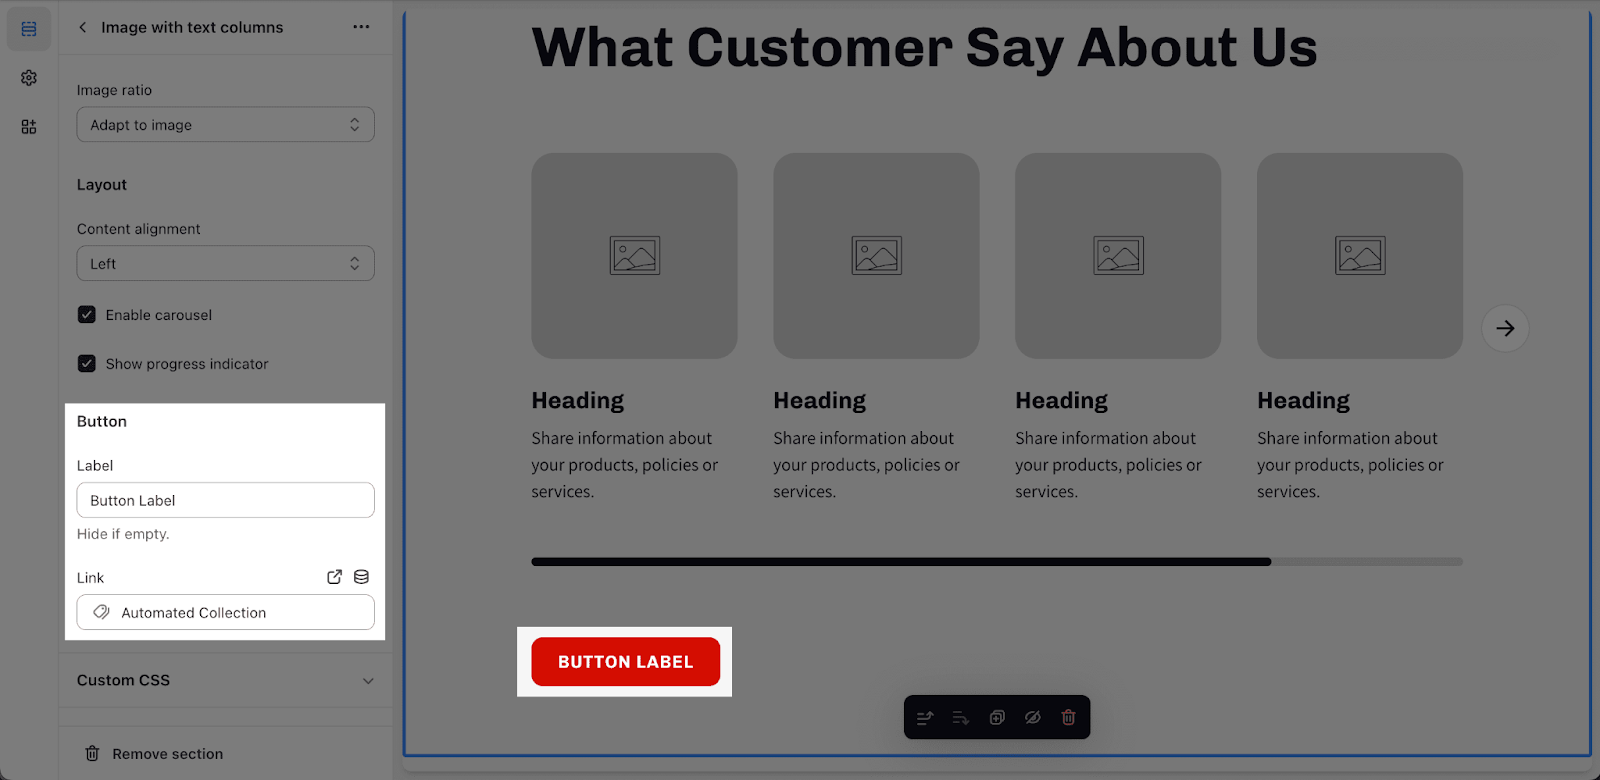This screenshot has height=780, width=1600.
Task: Click the second column Heading text
Action: coord(820,401)
